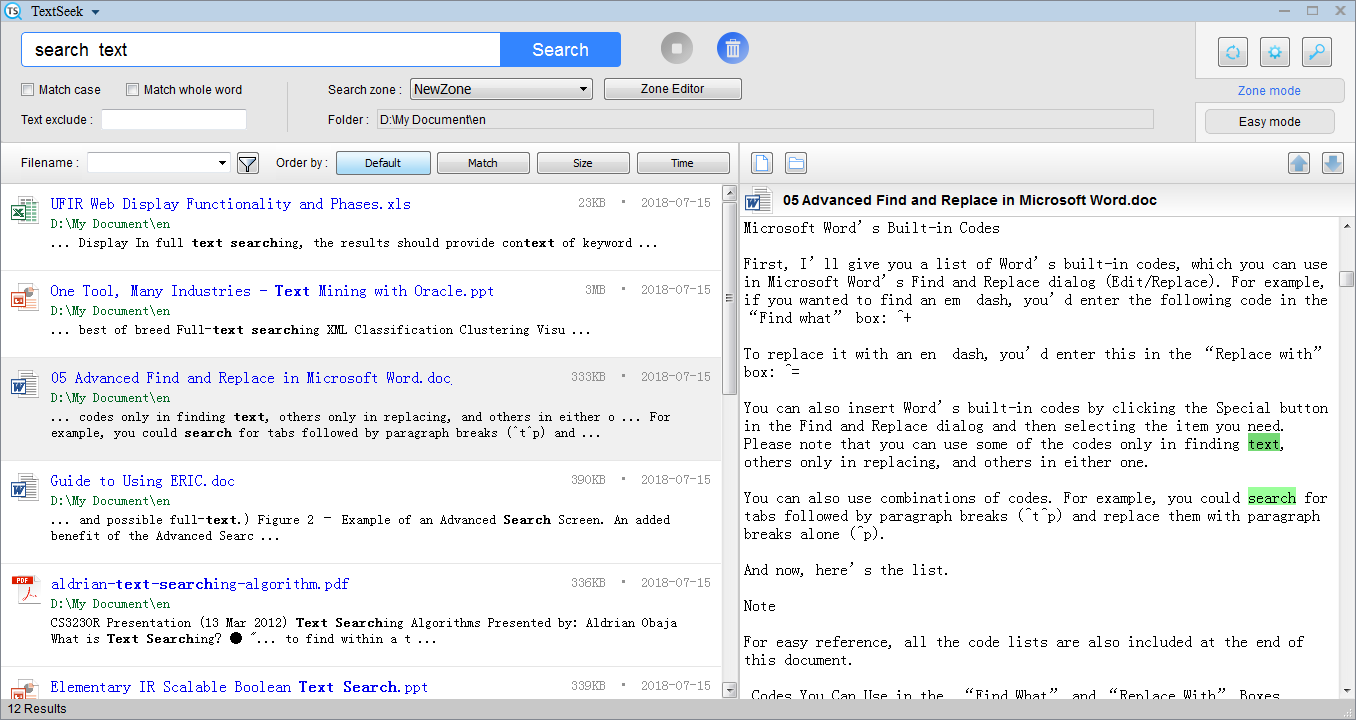
Task: Click the update/refresh icon in top-right corner
Action: click(1232, 51)
